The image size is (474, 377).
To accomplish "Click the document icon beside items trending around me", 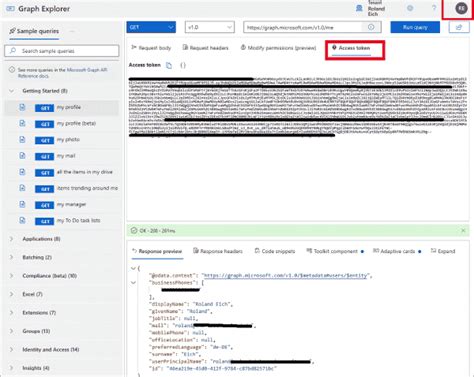I will coord(22,188).
